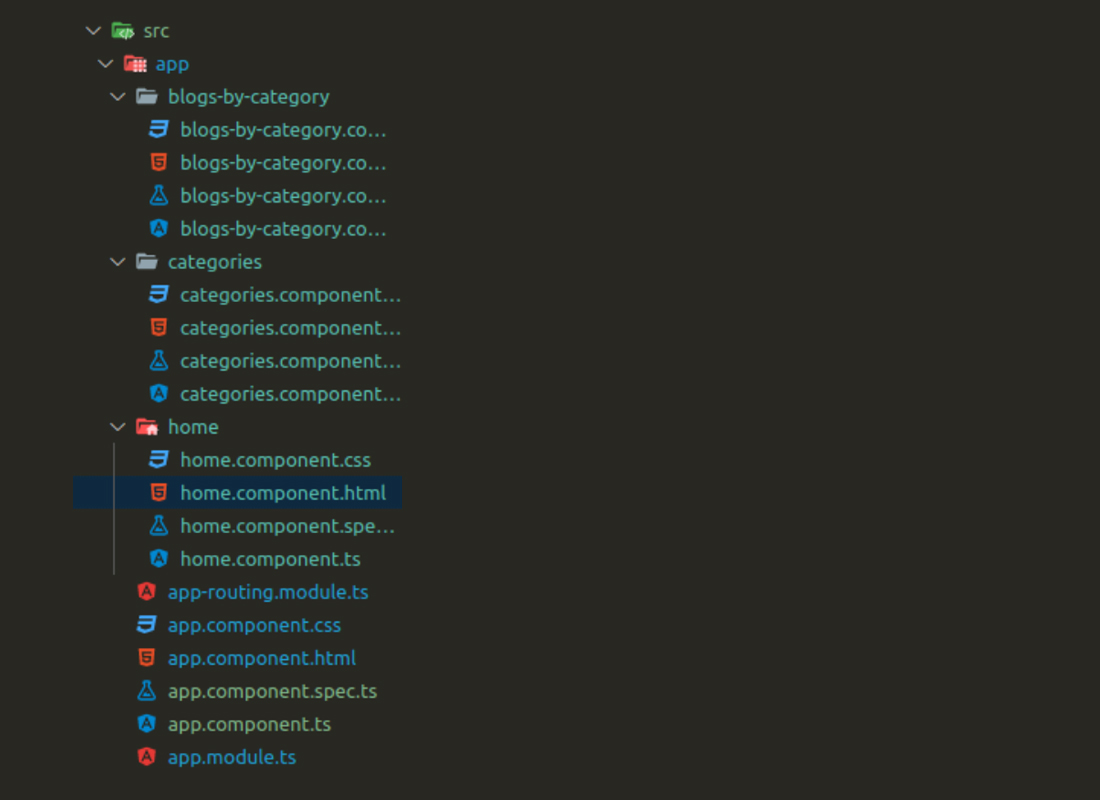Click the app folder icon

(x=136, y=63)
